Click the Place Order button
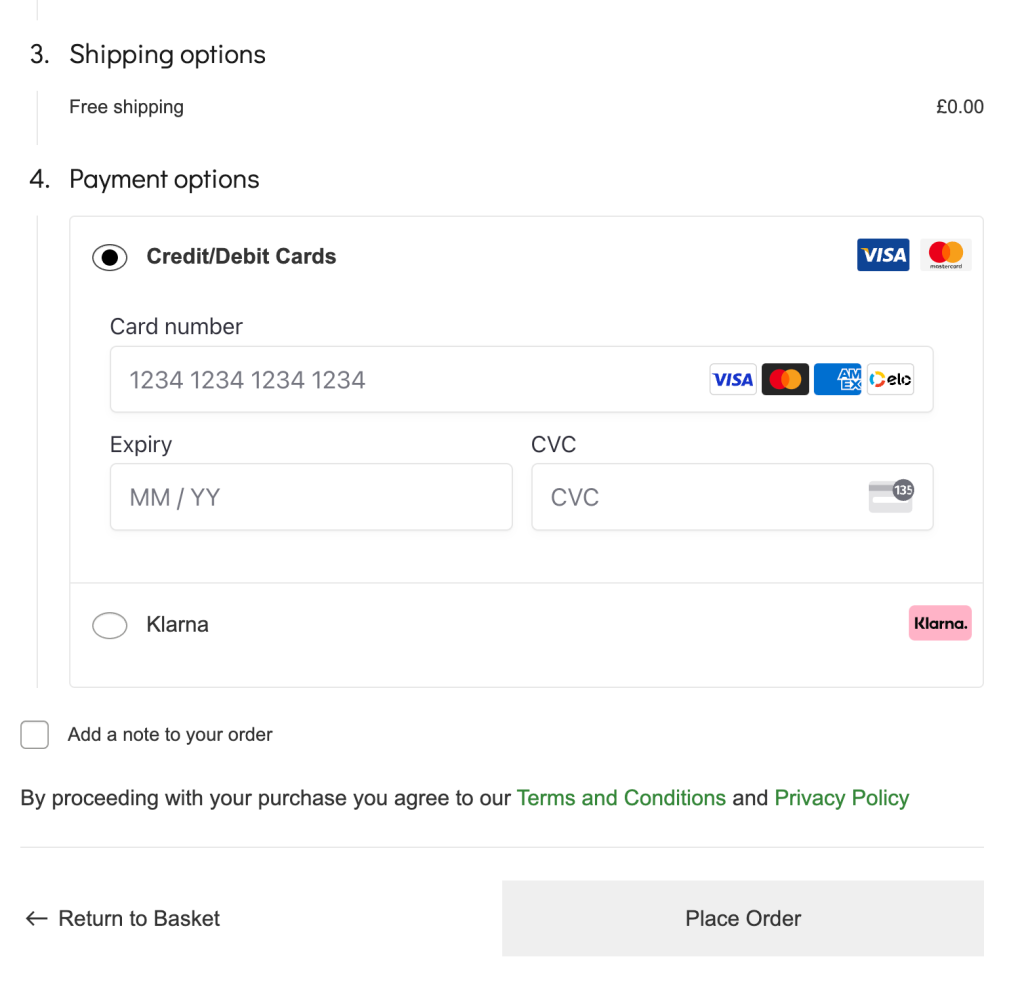 (743, 918)
